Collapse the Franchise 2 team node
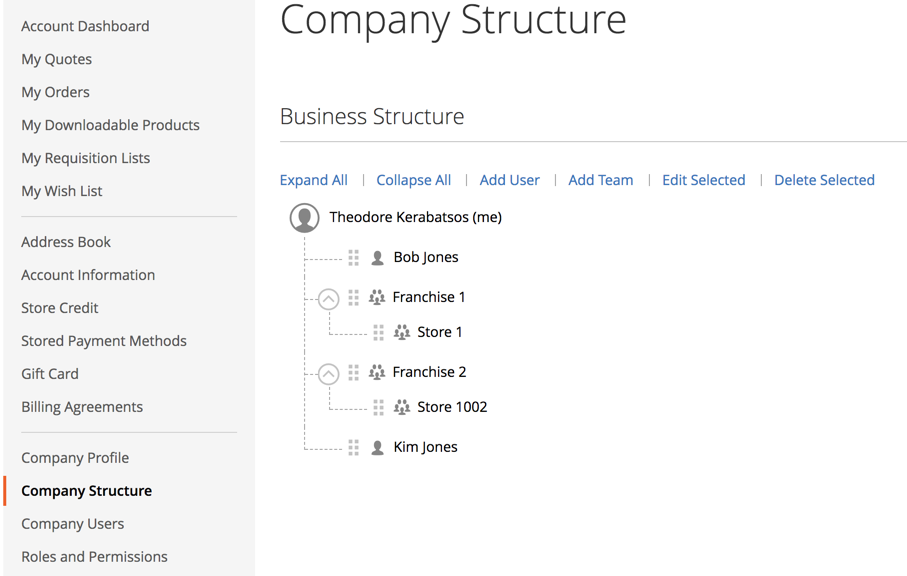Image resolution: width=907 pixels, height=576 pixels. pos(329,374)
